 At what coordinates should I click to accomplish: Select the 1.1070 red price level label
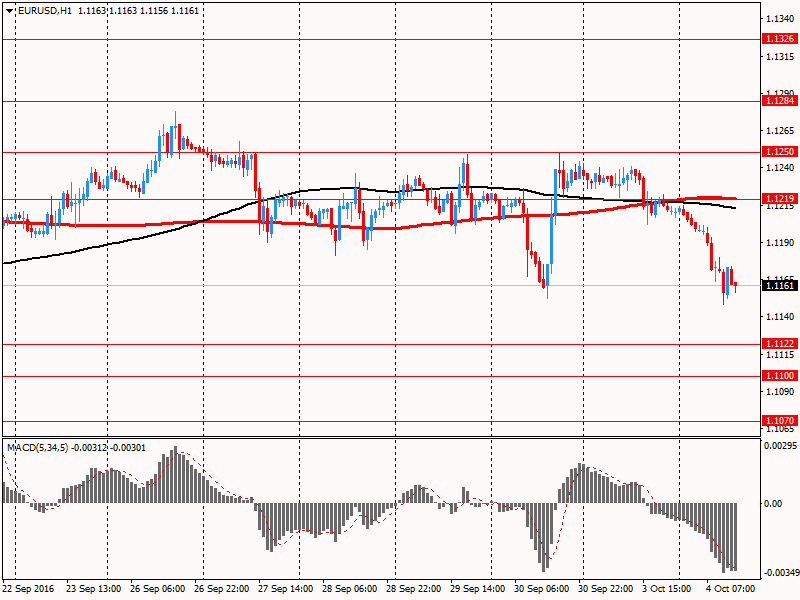[779, 420]
